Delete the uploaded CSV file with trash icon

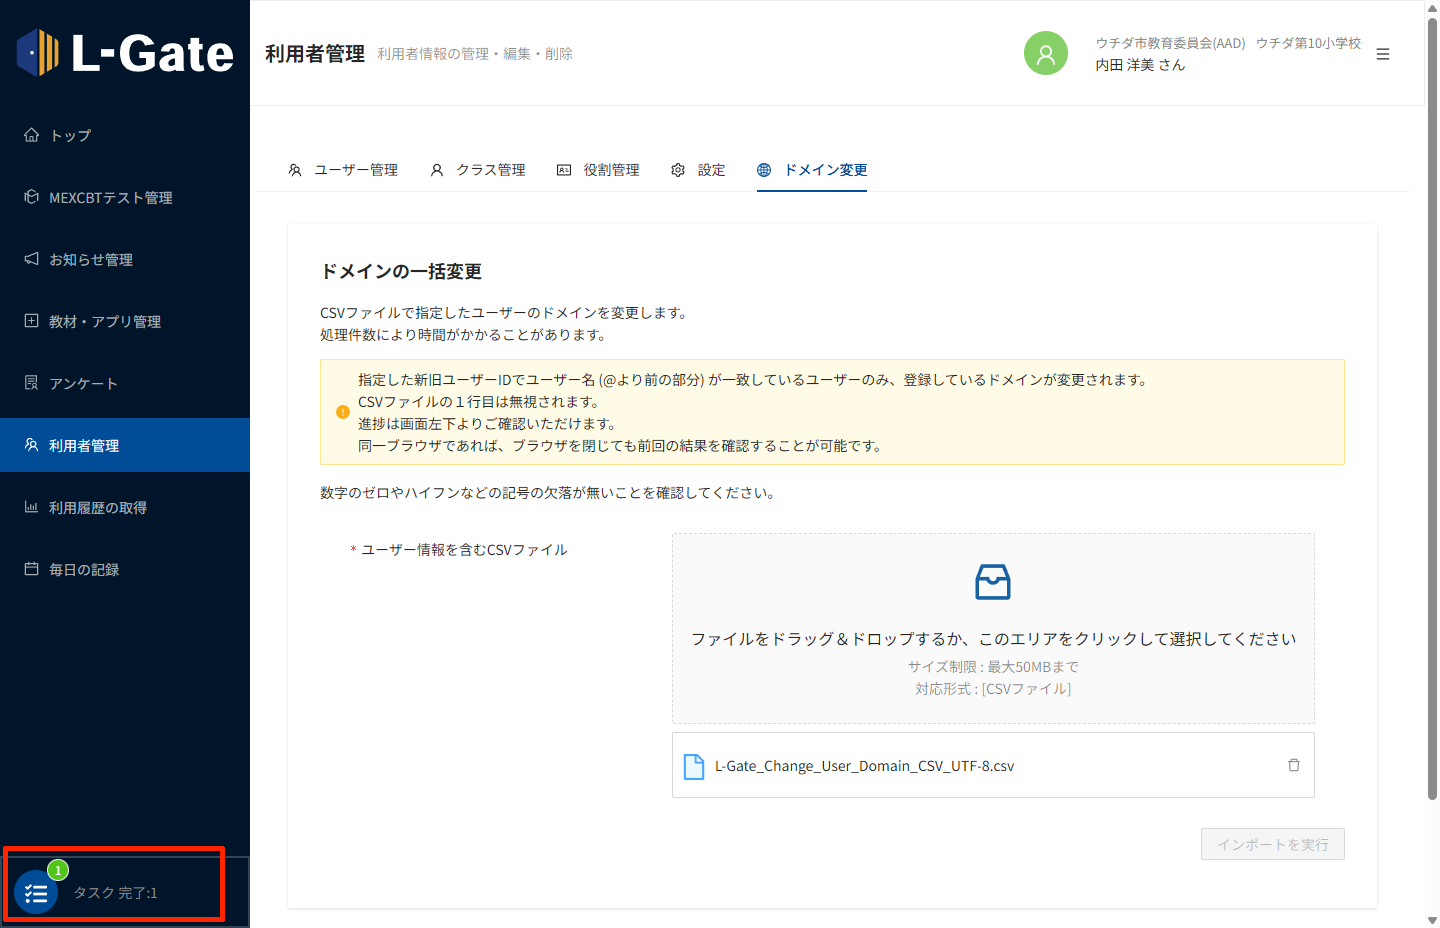pyautogui.click(x=1293, y=765)
